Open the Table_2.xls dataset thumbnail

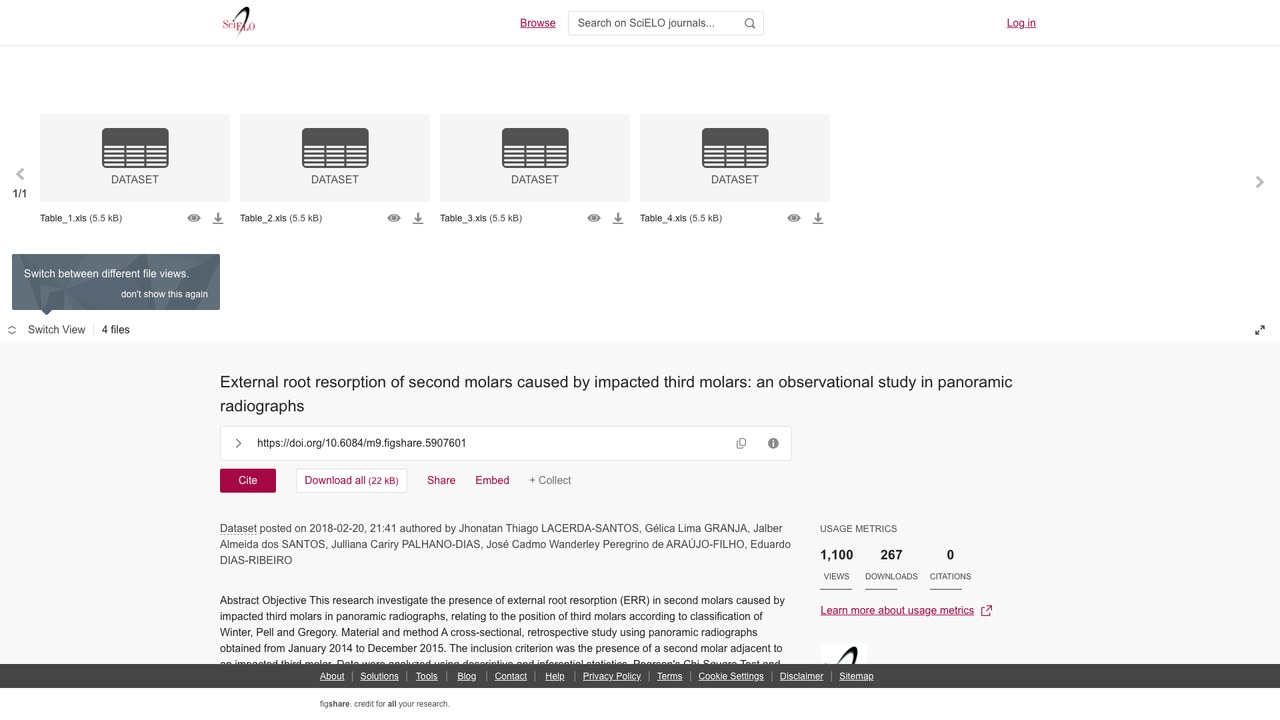335,158
